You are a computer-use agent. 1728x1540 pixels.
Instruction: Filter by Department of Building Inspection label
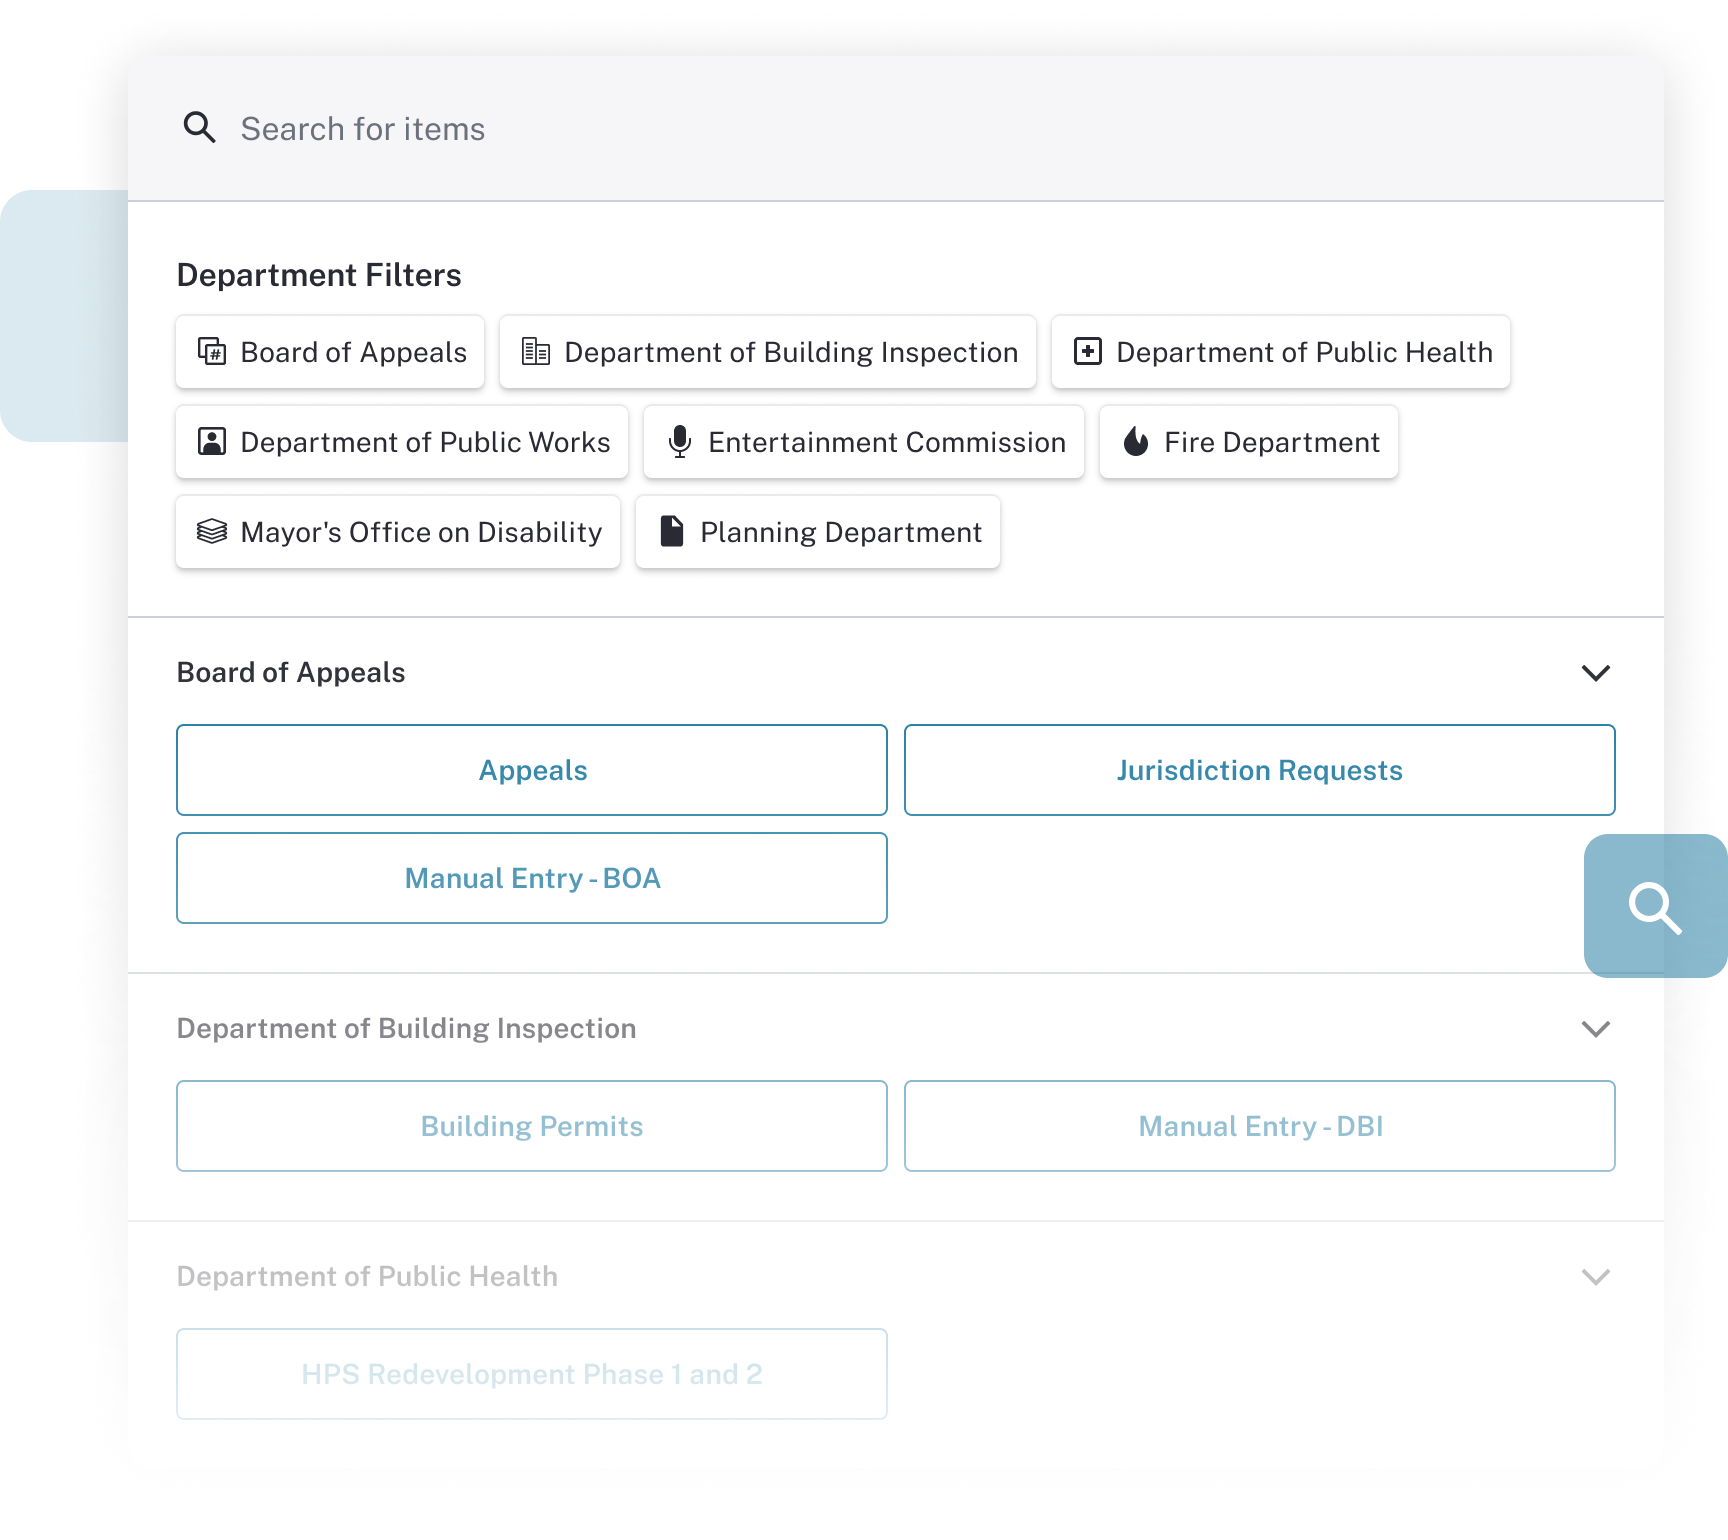(x=791, y=352)
